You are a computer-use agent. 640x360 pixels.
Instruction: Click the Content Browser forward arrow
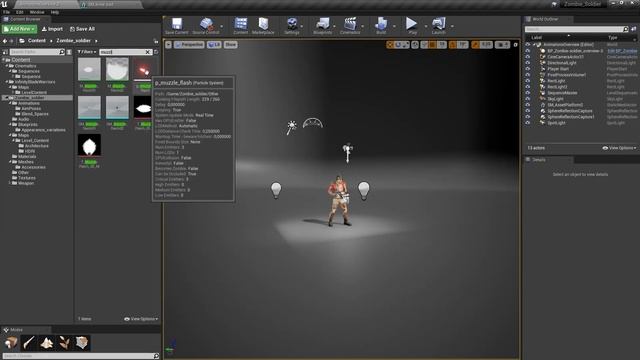(x=11, y=41)
